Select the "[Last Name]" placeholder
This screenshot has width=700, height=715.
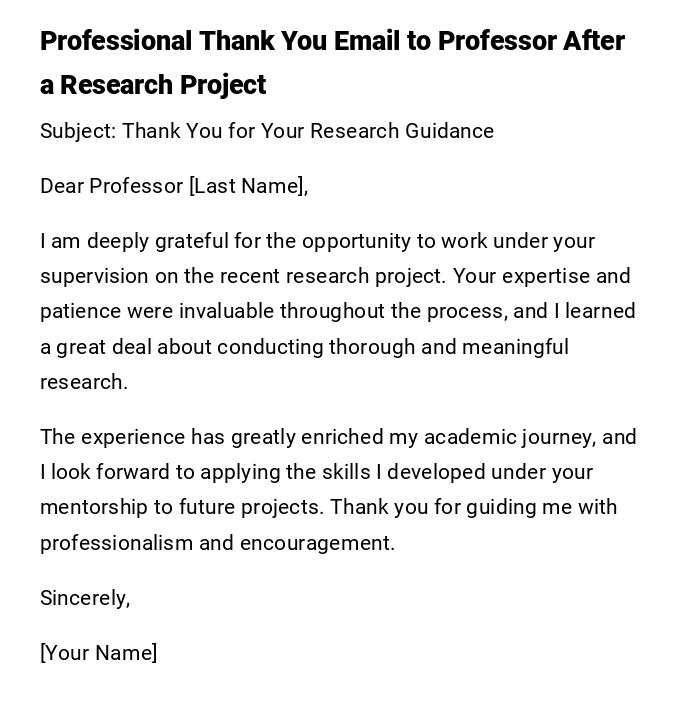pyautogui.click(x=247, y=186)
